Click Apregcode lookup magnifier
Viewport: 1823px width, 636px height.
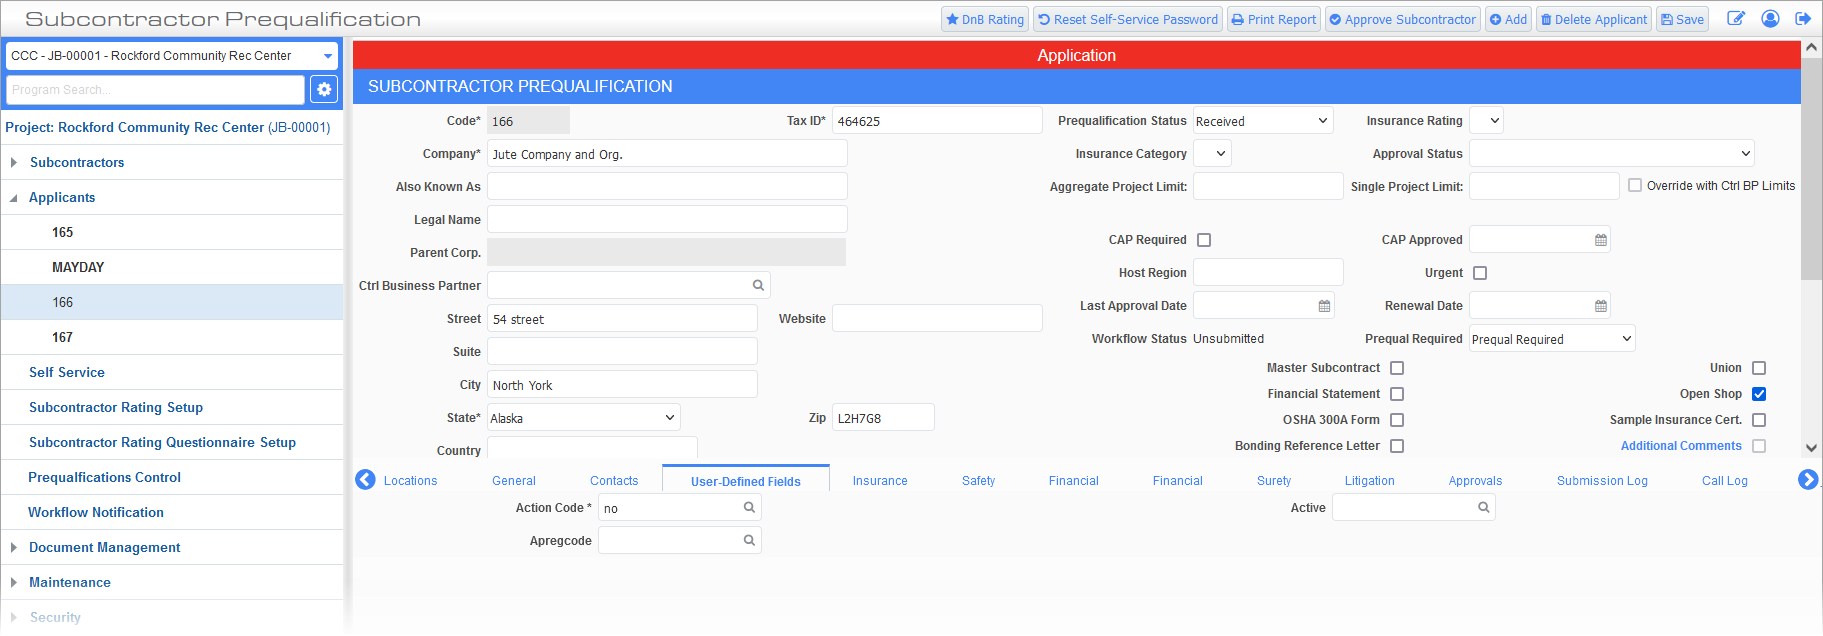coord(749,541)
